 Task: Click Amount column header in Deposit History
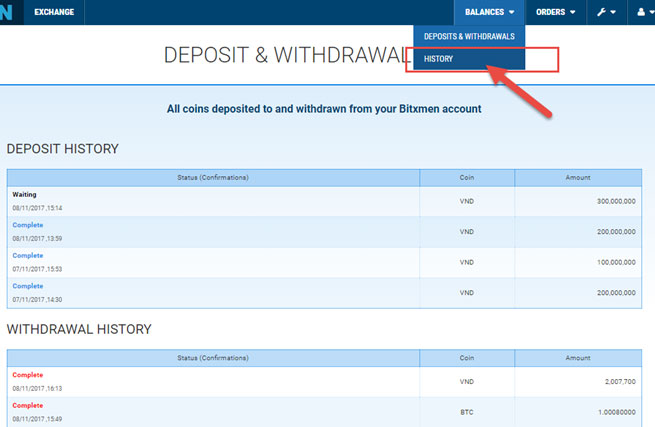577,177
